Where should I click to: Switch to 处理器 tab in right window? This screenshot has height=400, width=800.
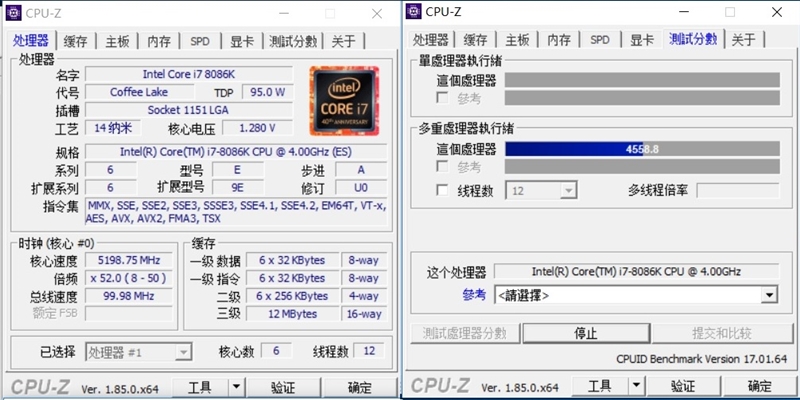(x=431, y=40)
